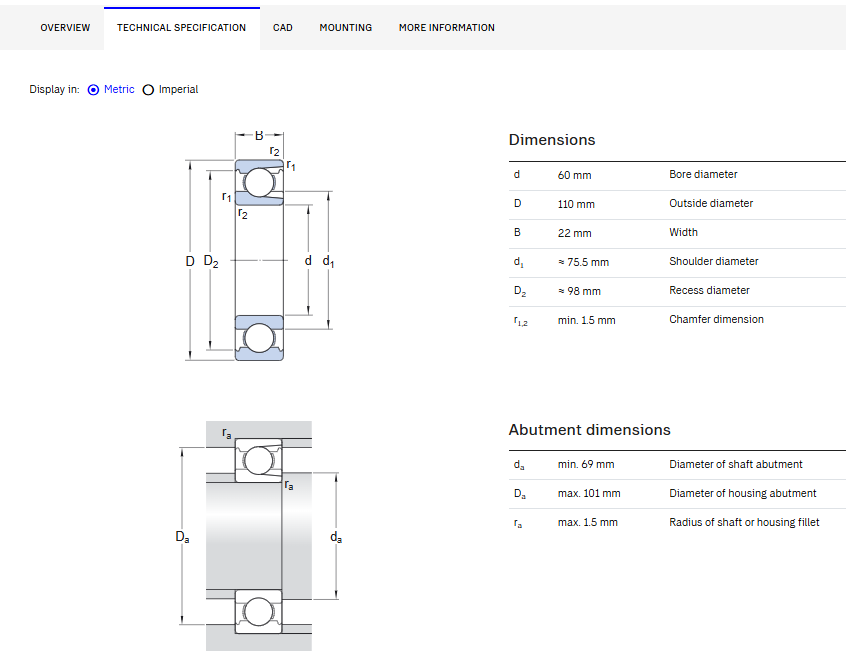Image resolution: width=846 pixels, height=664 pixels.
Task: Click the Abutment dimensions section heading
Action: [x=589, y=430]
